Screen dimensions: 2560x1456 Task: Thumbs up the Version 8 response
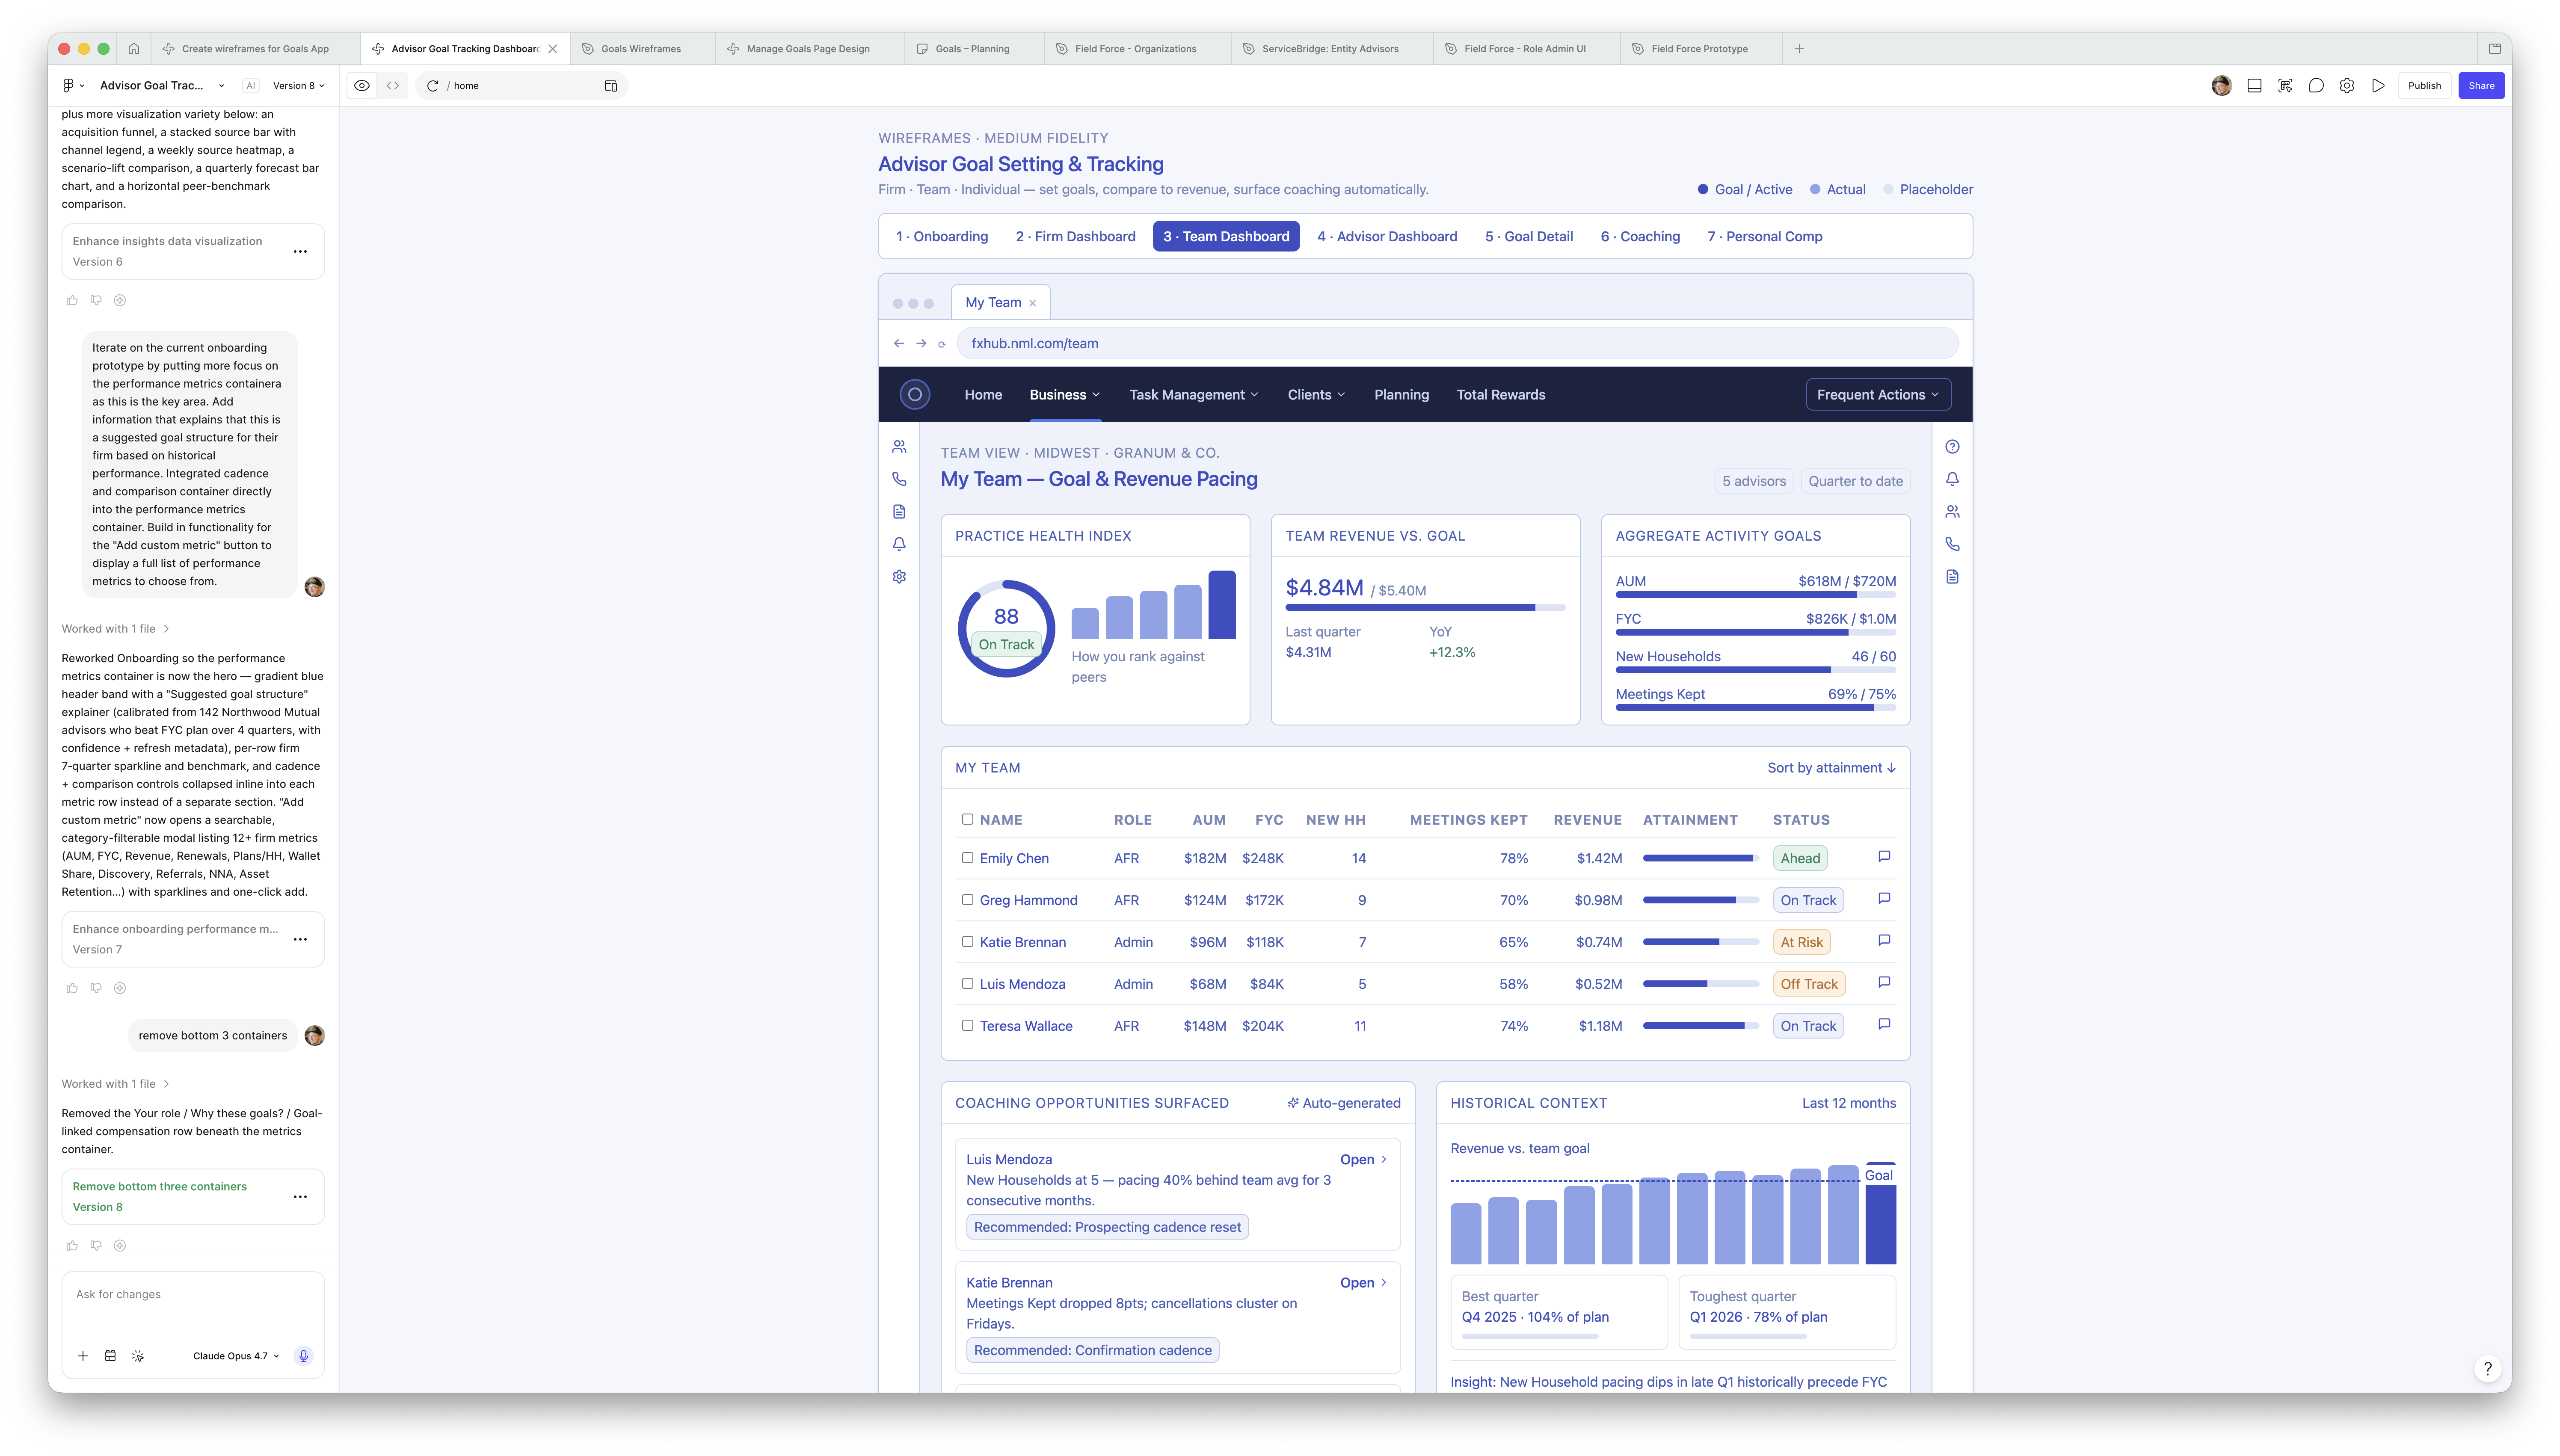pyautogui.click(x=72, y=1245)
